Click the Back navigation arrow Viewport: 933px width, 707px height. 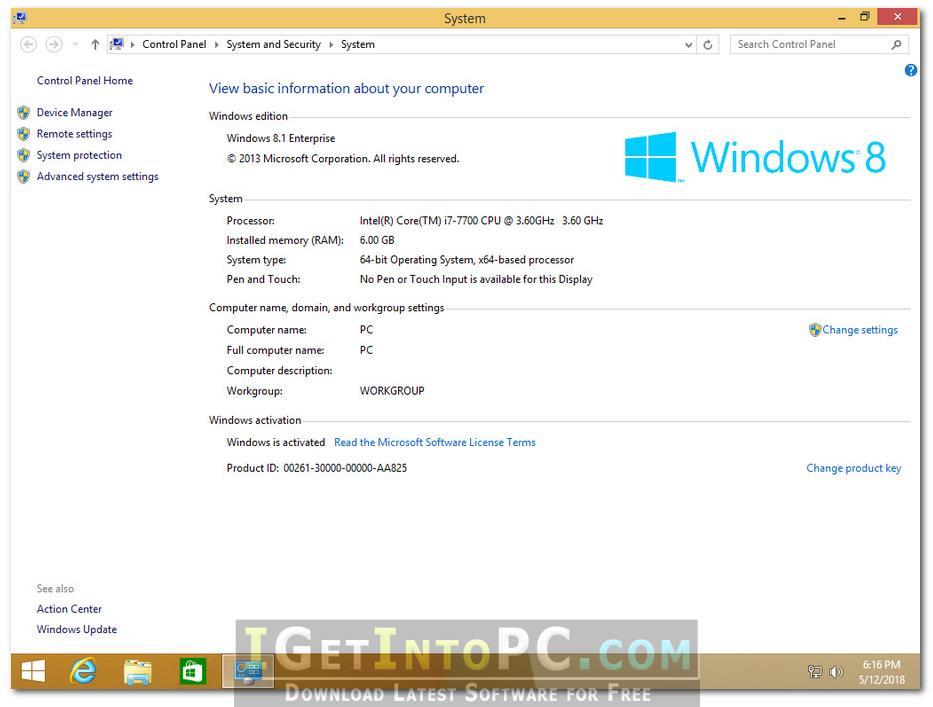pos(28,45)
